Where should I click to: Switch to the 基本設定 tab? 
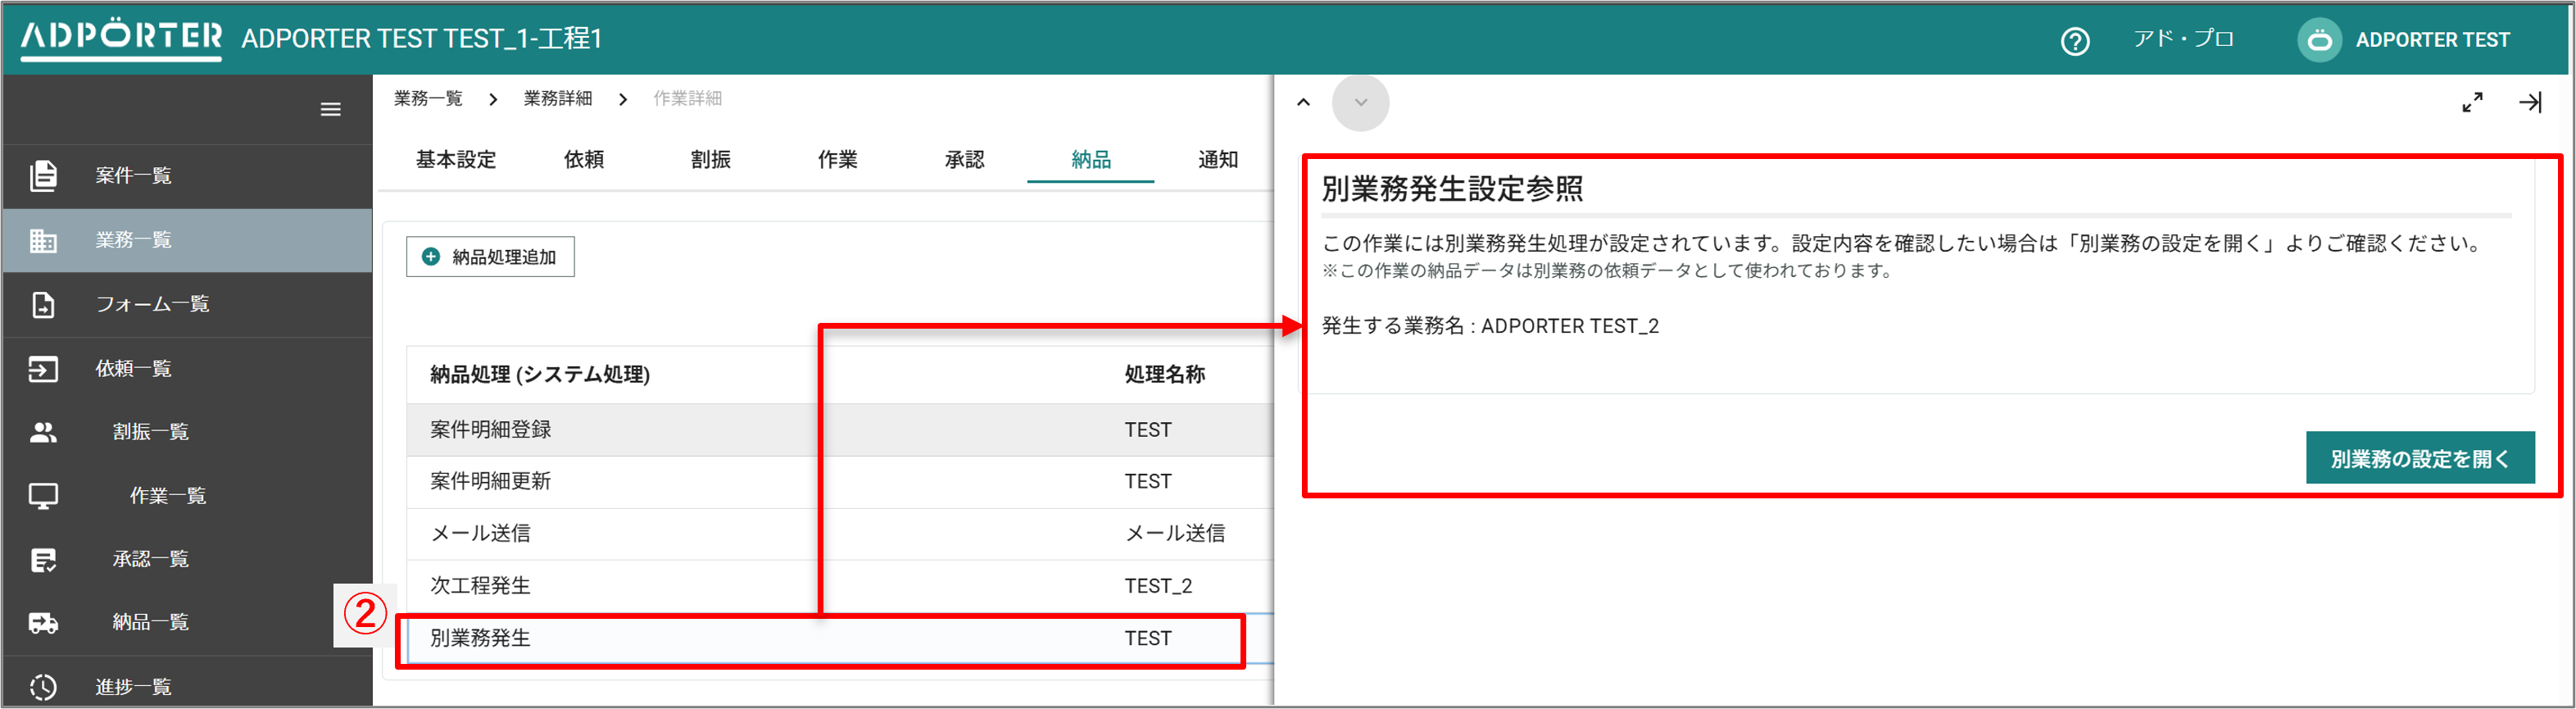coord(456,160)
